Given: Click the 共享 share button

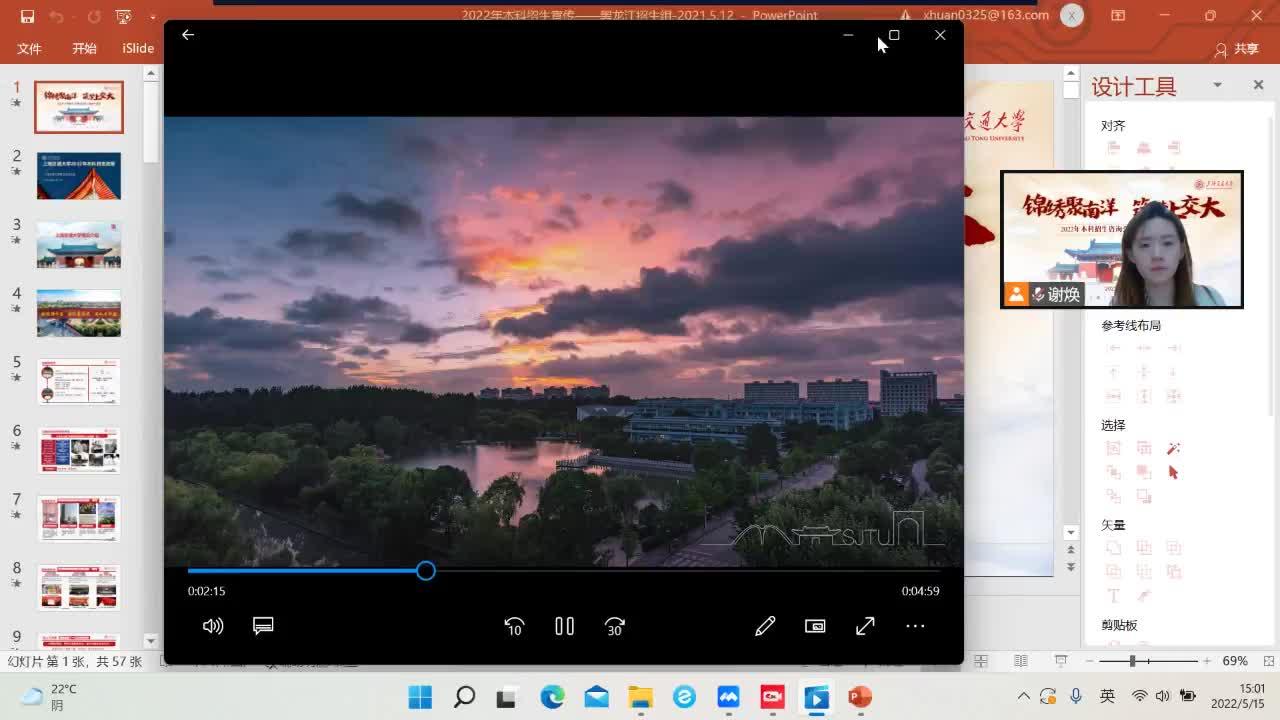Looking at the screenshot, I should (x=1236, y=49).
